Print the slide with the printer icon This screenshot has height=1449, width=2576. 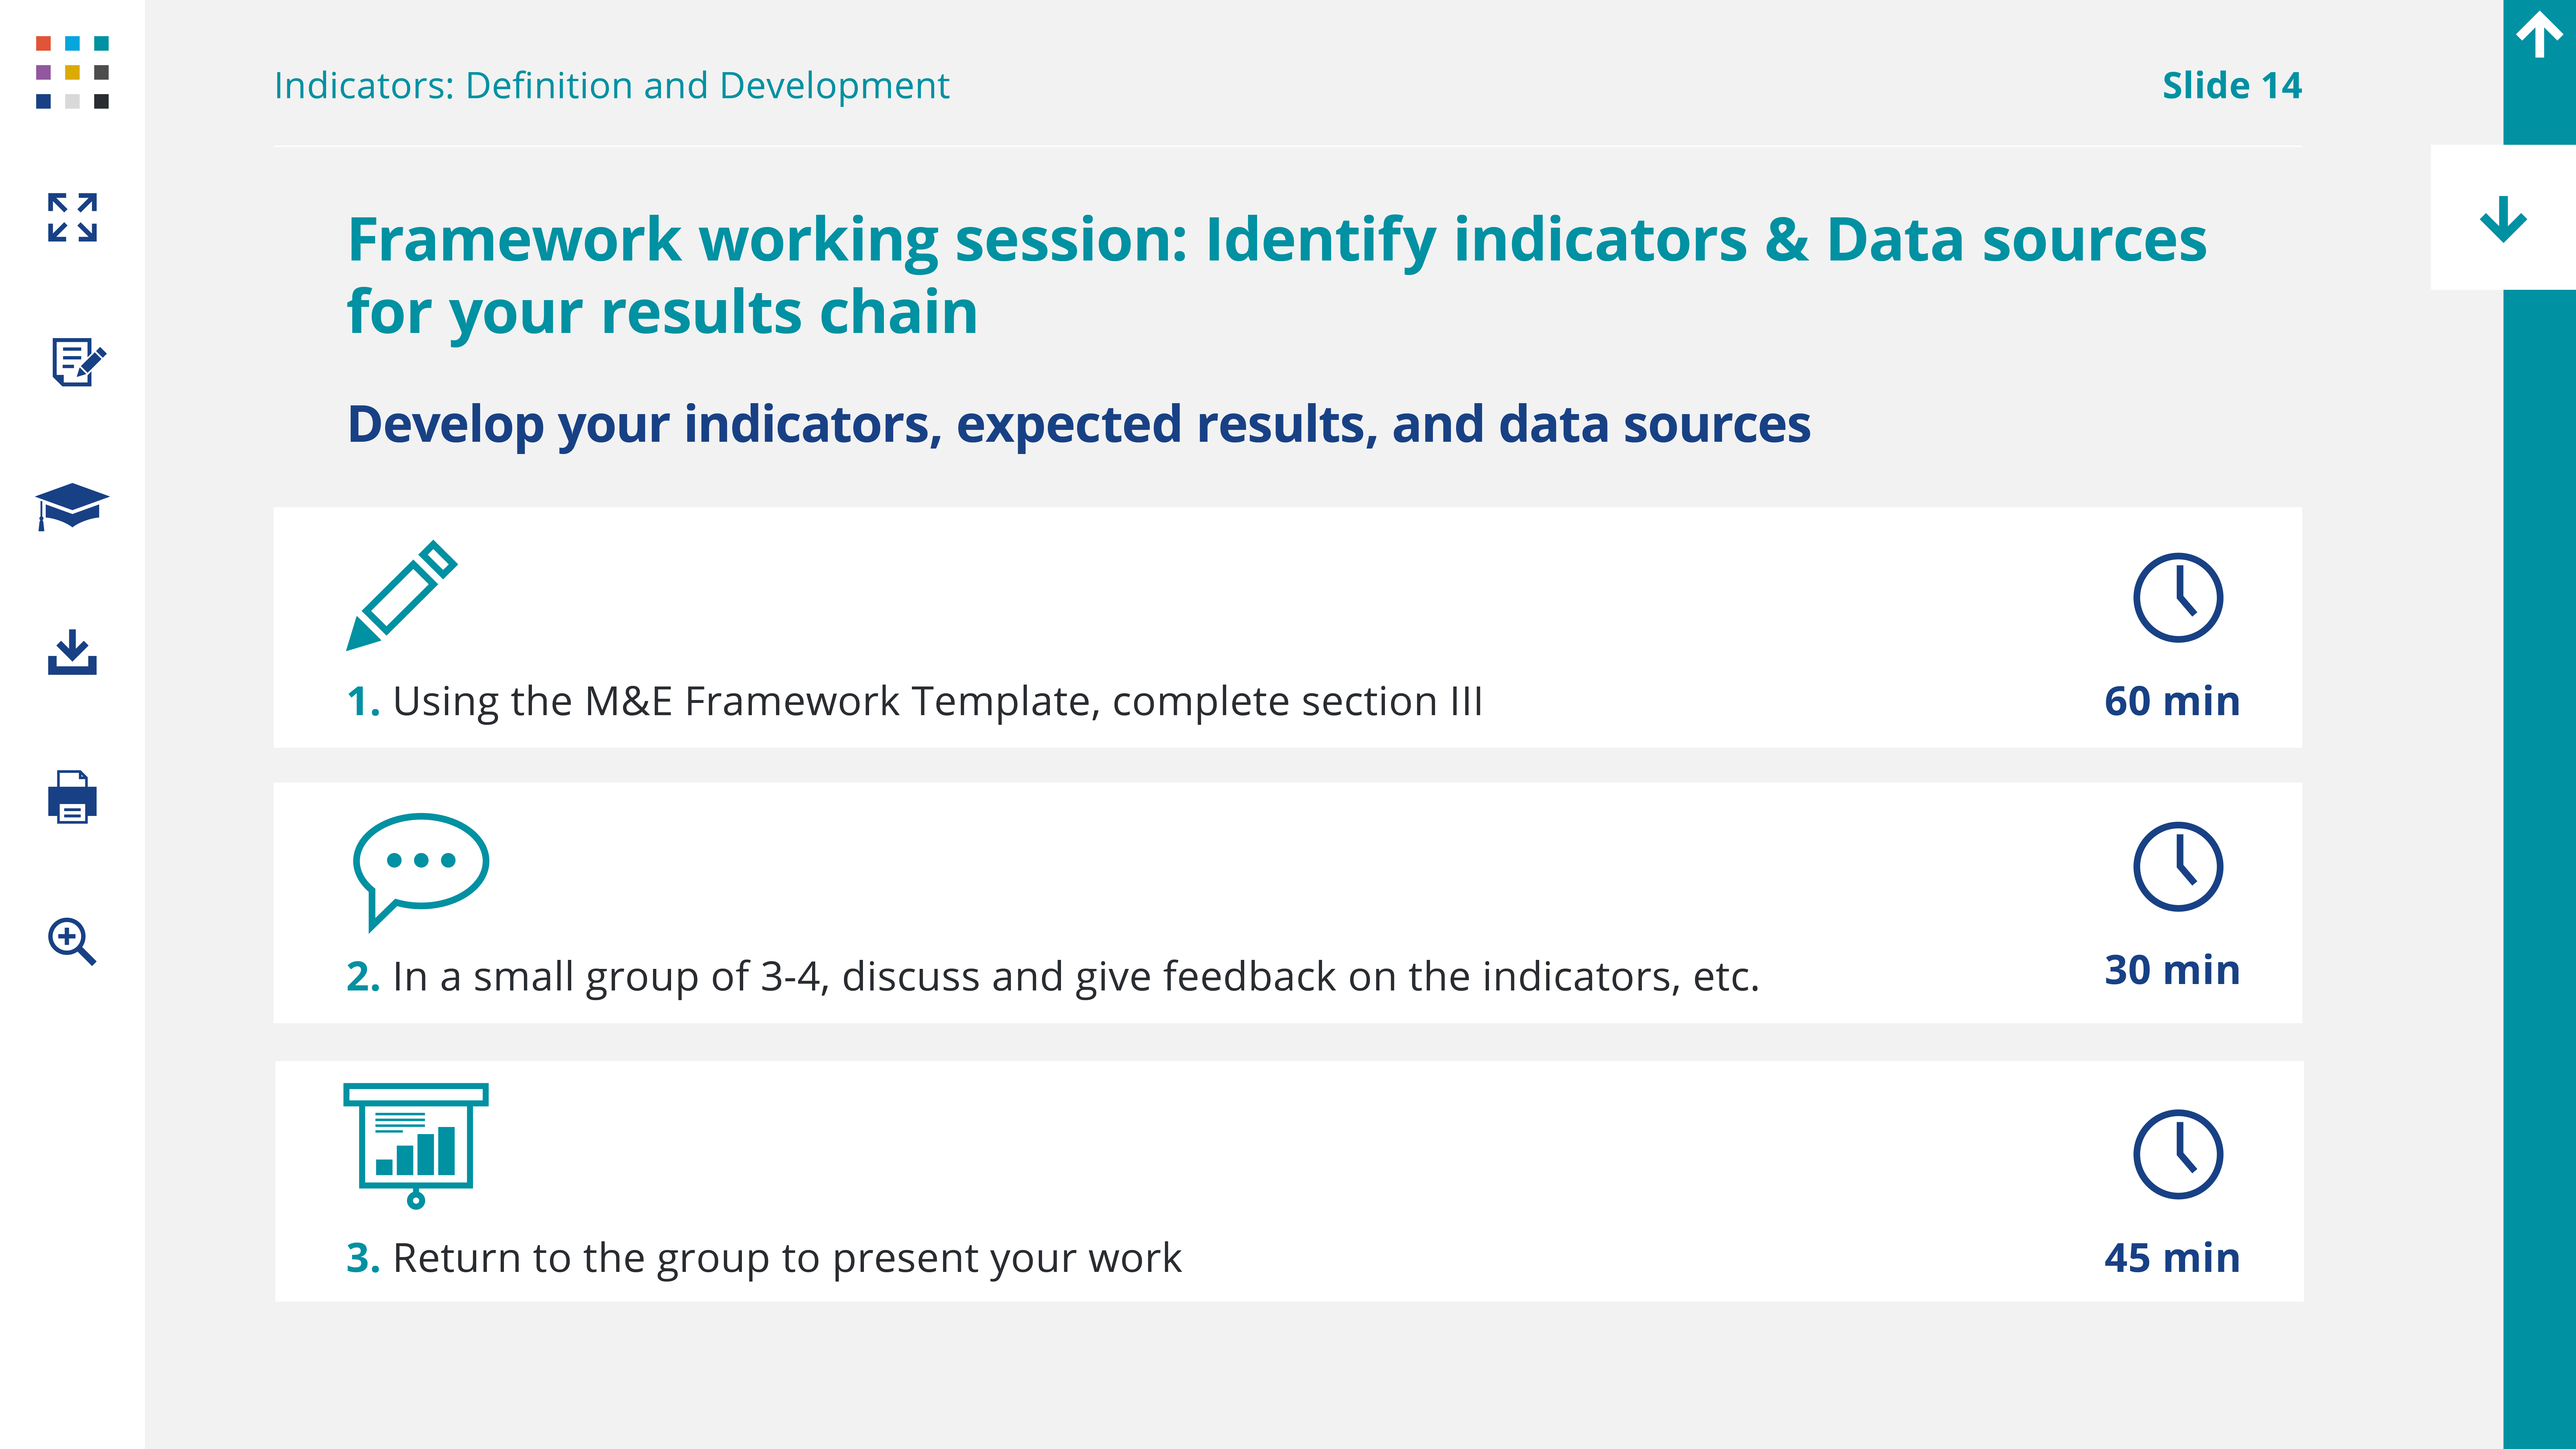[x=72, y=797]
